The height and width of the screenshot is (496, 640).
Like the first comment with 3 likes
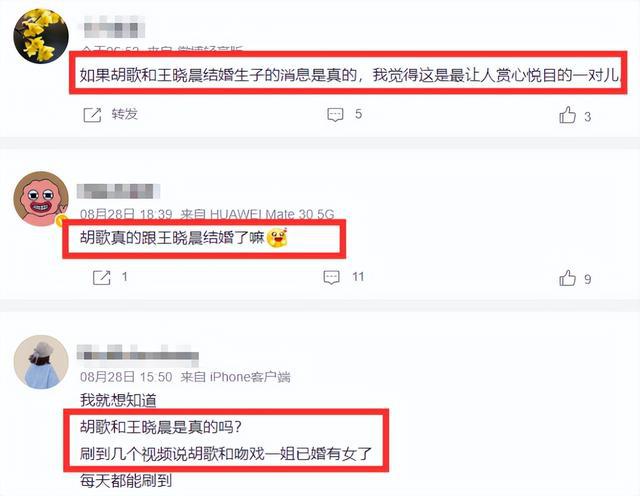(x=567, y=115)
